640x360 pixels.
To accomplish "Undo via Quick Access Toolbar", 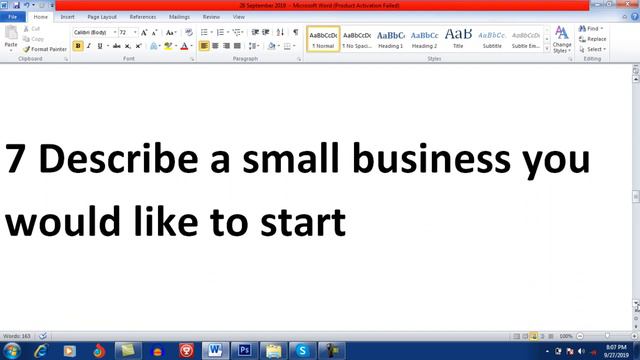I will click(27, 5).
